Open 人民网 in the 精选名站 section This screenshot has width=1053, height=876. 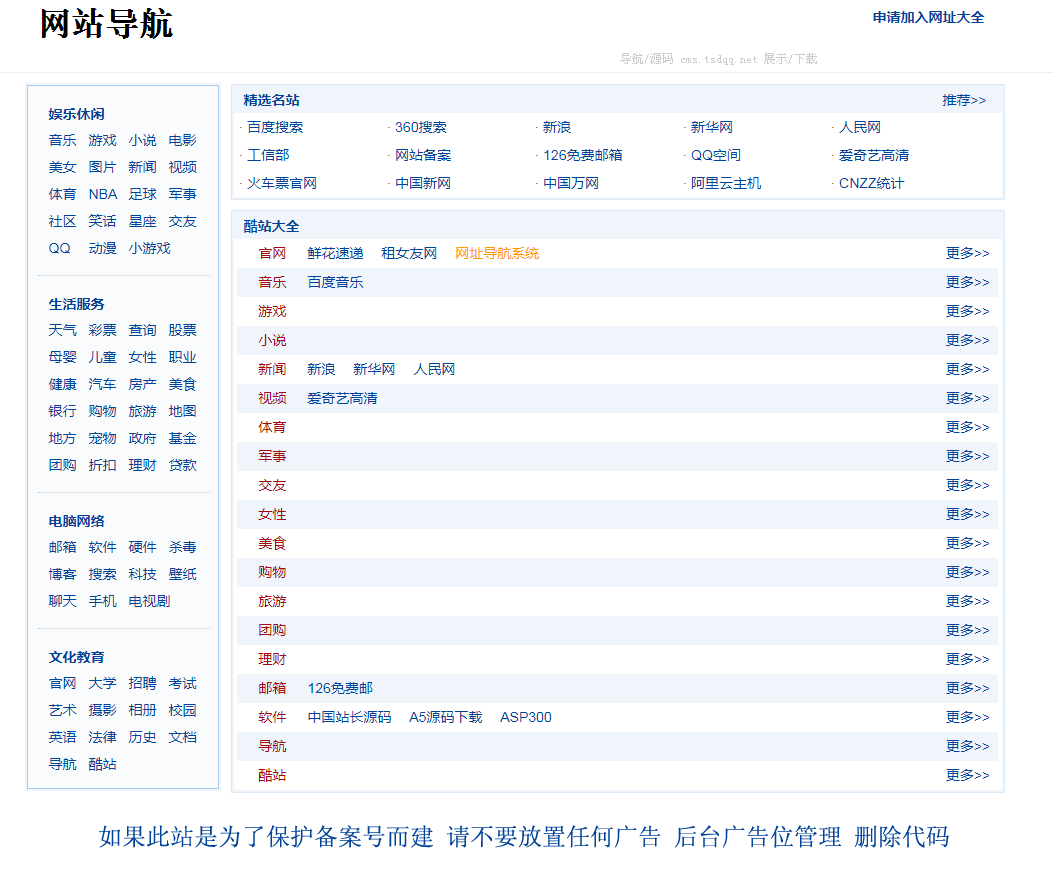pos(860,127)
